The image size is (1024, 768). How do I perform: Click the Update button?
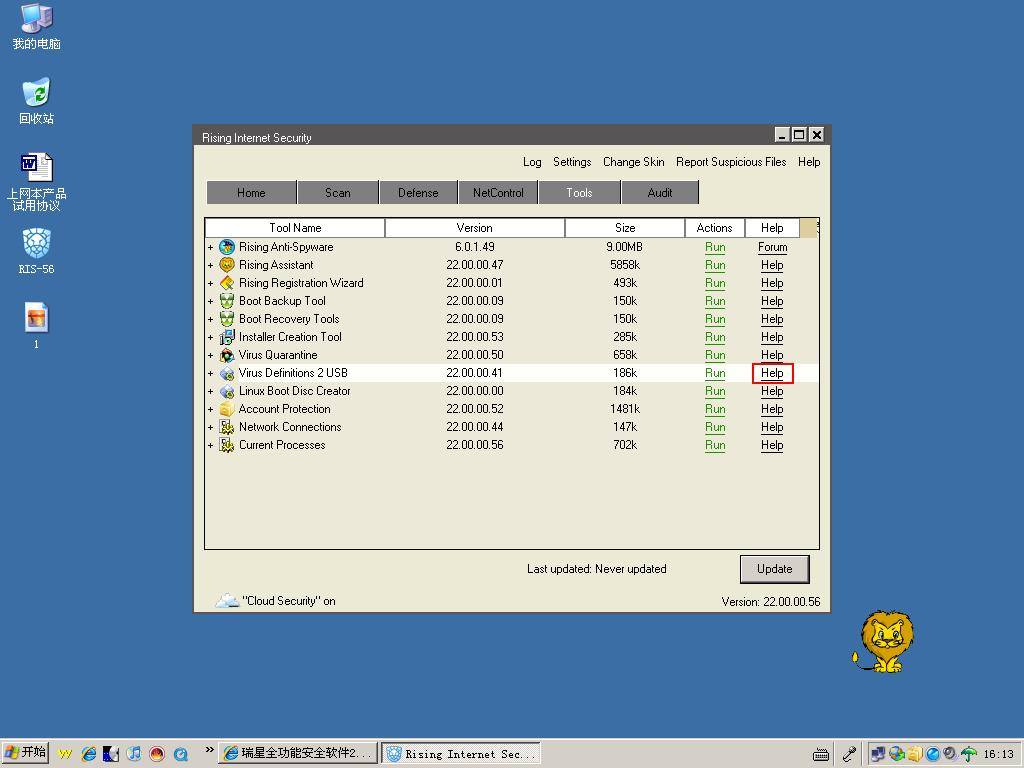coord(775,569)
